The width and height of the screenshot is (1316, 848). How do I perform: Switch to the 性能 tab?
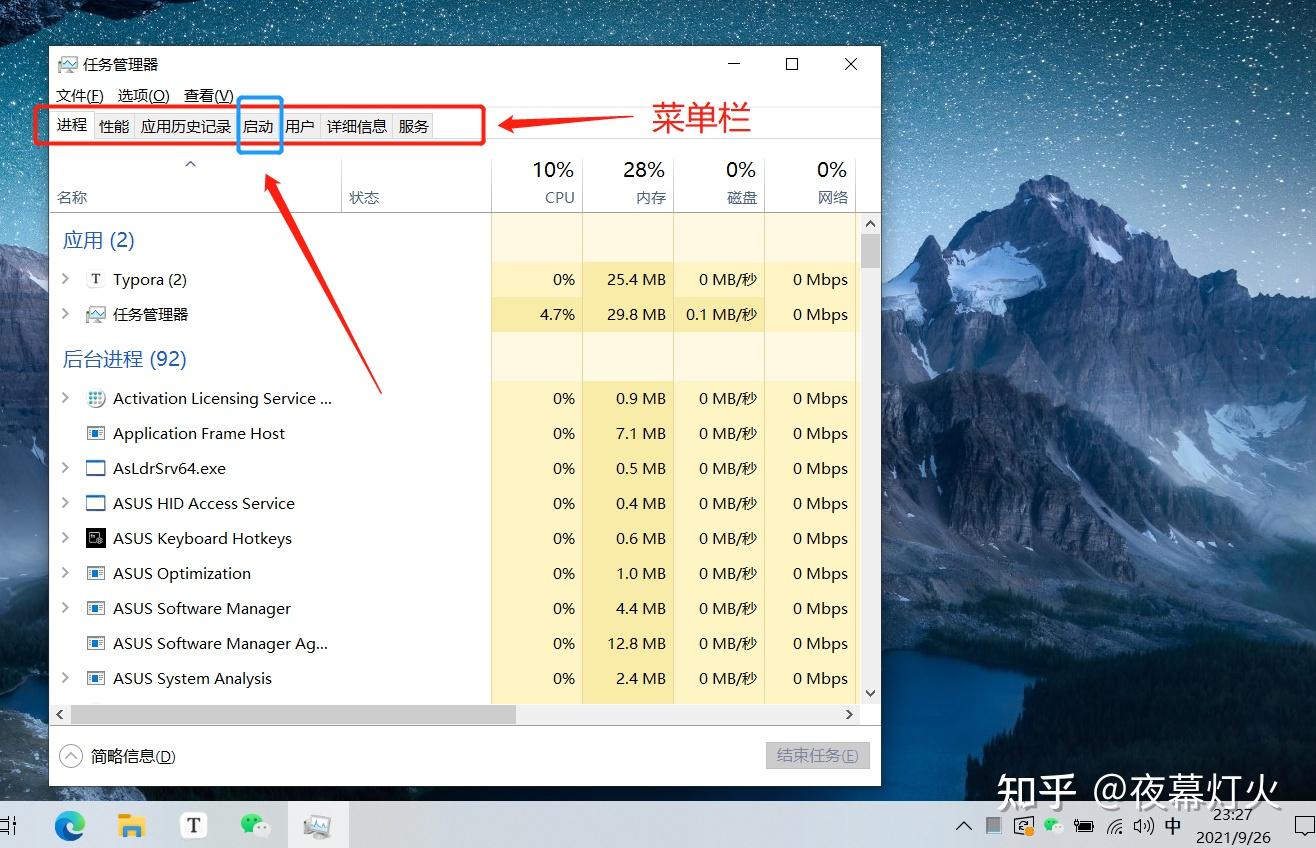pyautogui.click(x=114, y=127)
